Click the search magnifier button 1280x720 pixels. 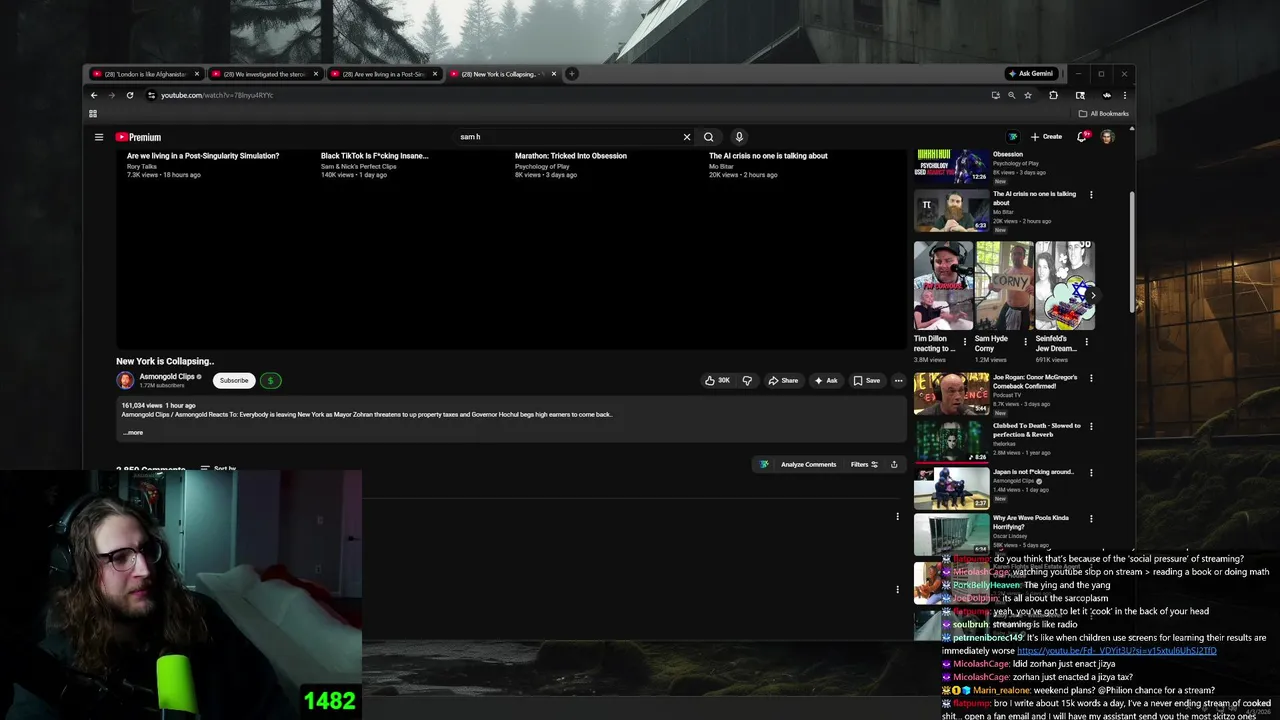coord(708,137)
